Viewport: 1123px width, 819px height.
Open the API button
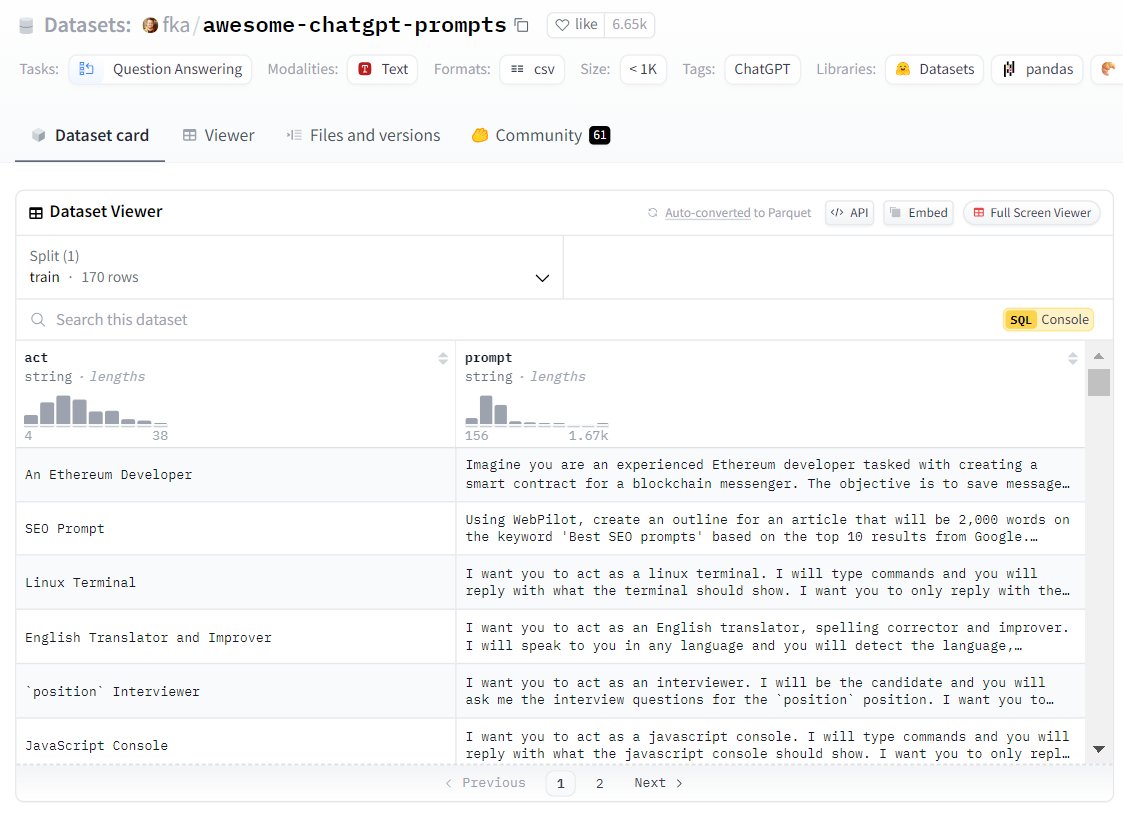click(849, 213)
